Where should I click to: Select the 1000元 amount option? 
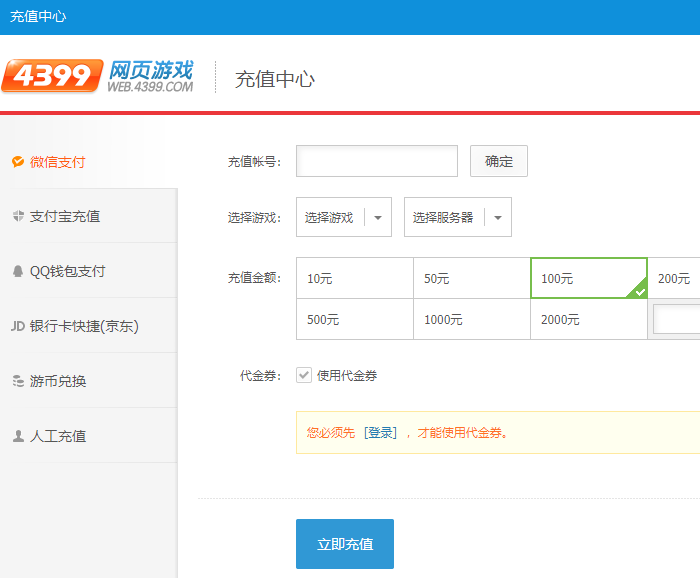tap(472, 319)
